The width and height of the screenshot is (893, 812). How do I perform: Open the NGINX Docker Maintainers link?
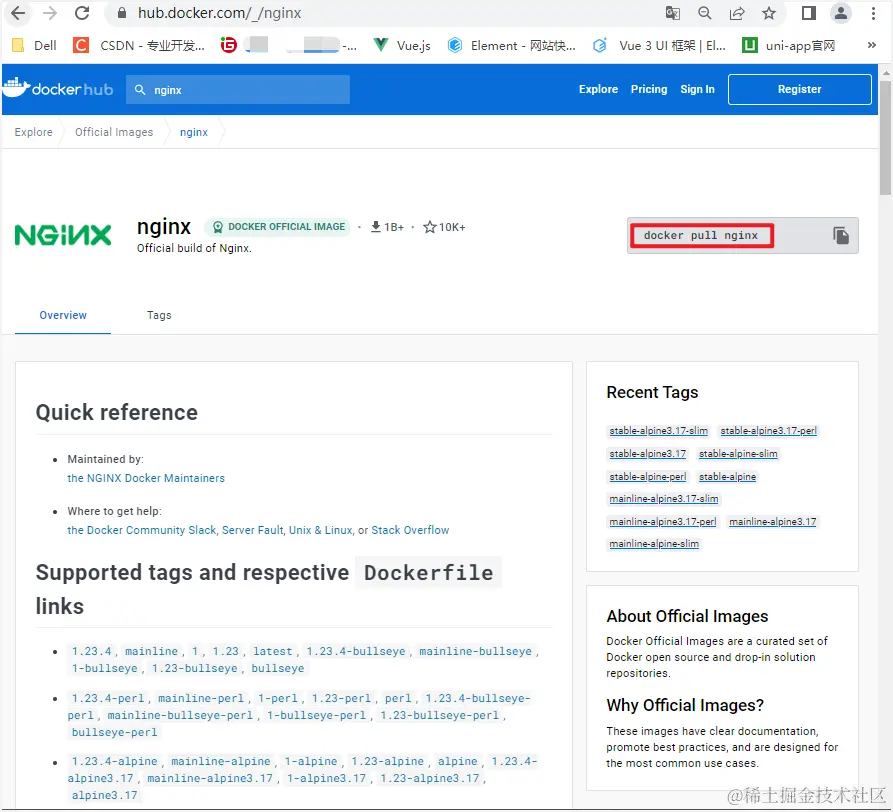(146, 477)
